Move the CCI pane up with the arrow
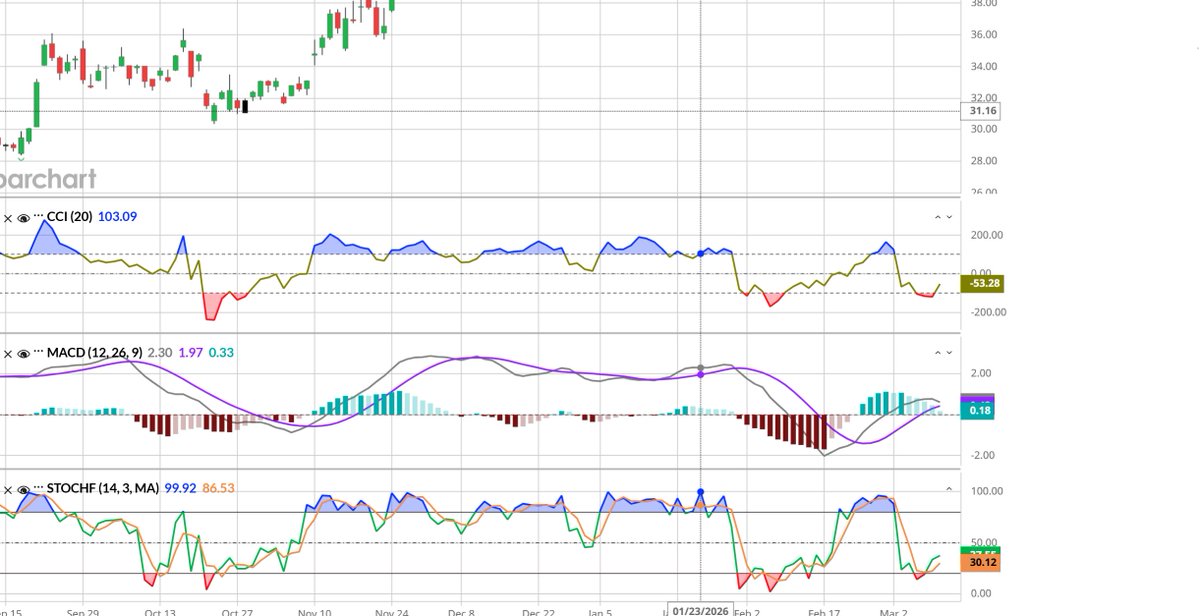Screen dimensions: 1200x616 938,217
